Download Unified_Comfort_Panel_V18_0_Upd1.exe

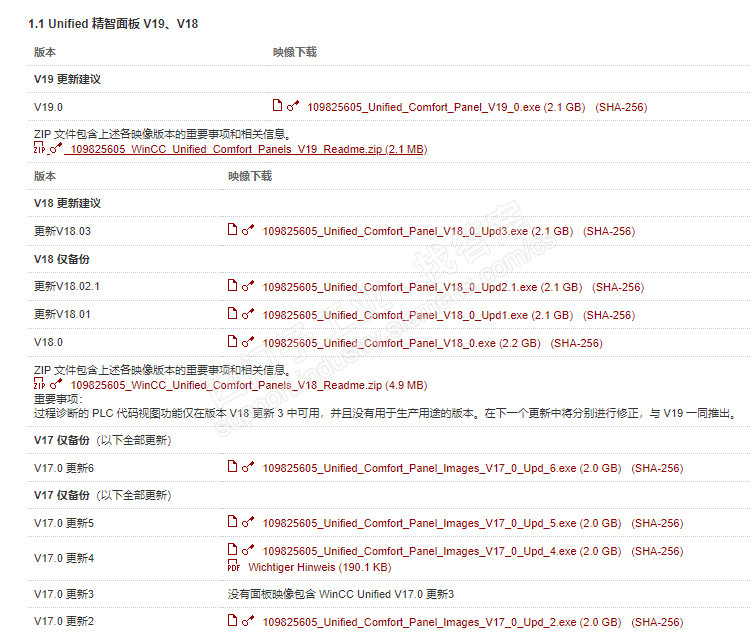click(x=418, y=315)
